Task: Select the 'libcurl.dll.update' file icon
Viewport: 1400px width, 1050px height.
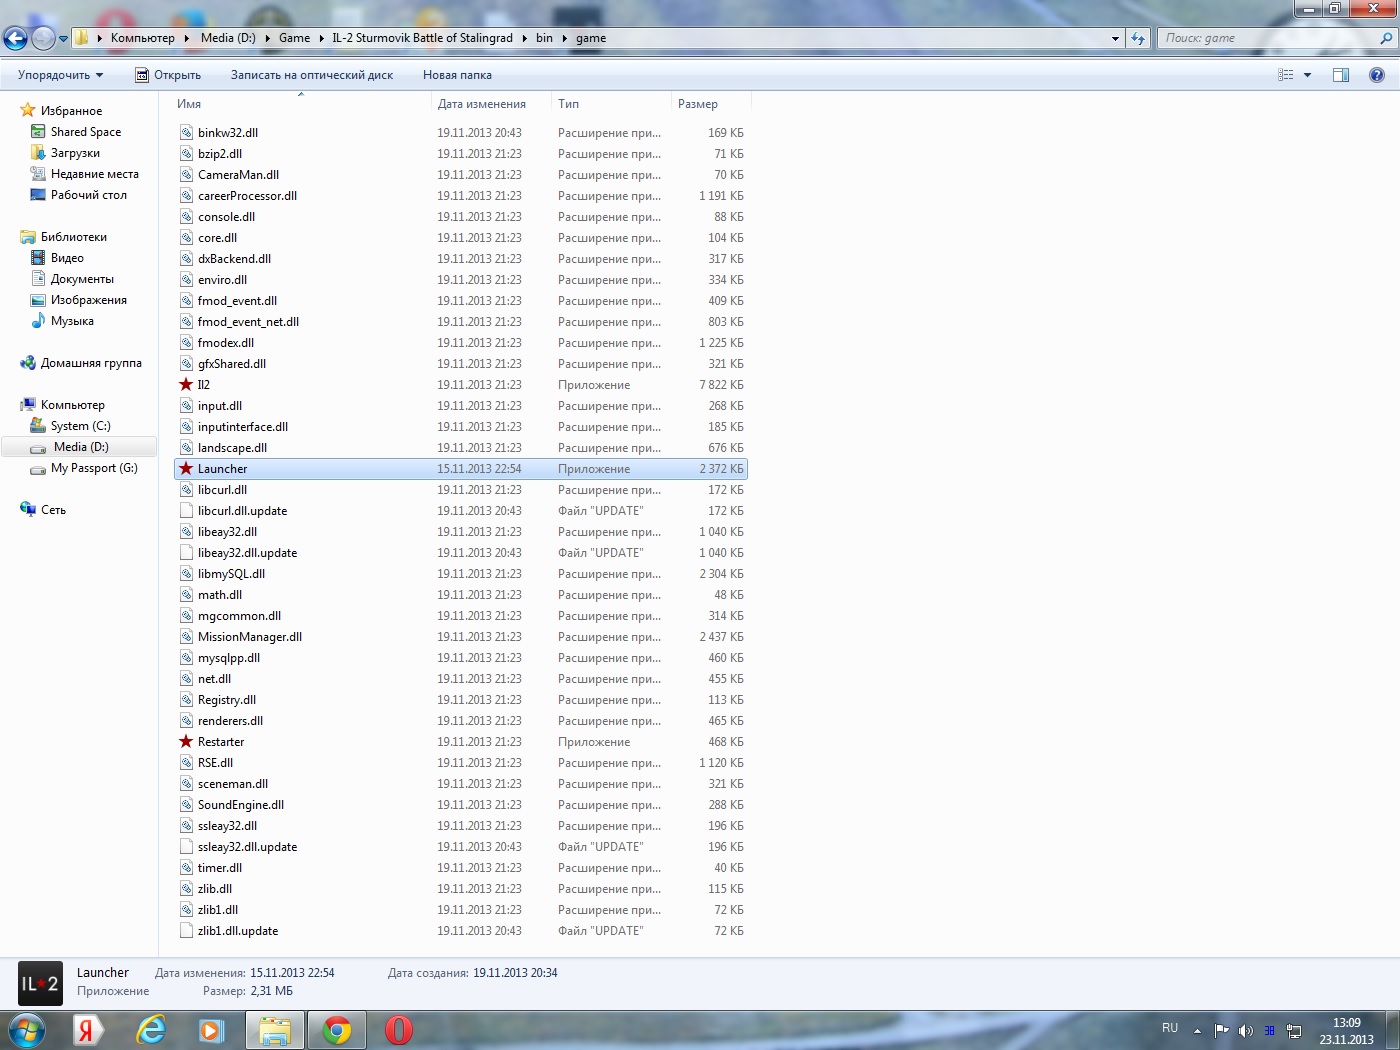Action: (186, 511)
